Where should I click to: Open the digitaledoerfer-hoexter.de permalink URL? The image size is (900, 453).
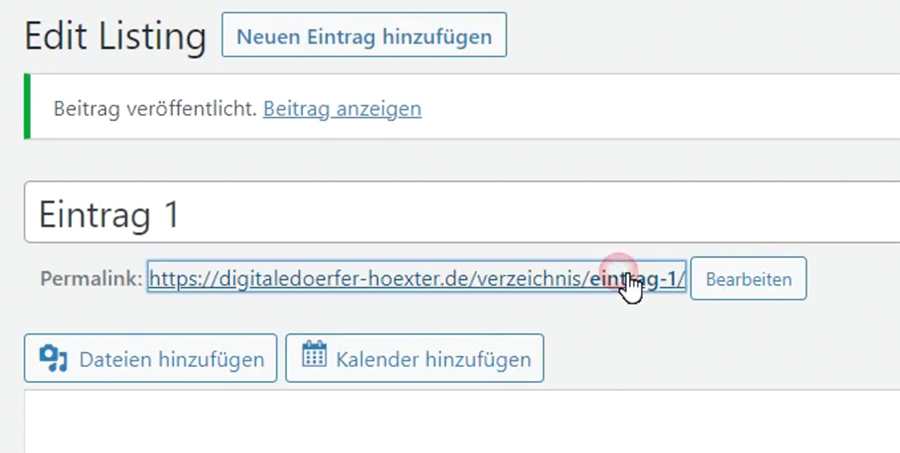(x=400, y=279)
